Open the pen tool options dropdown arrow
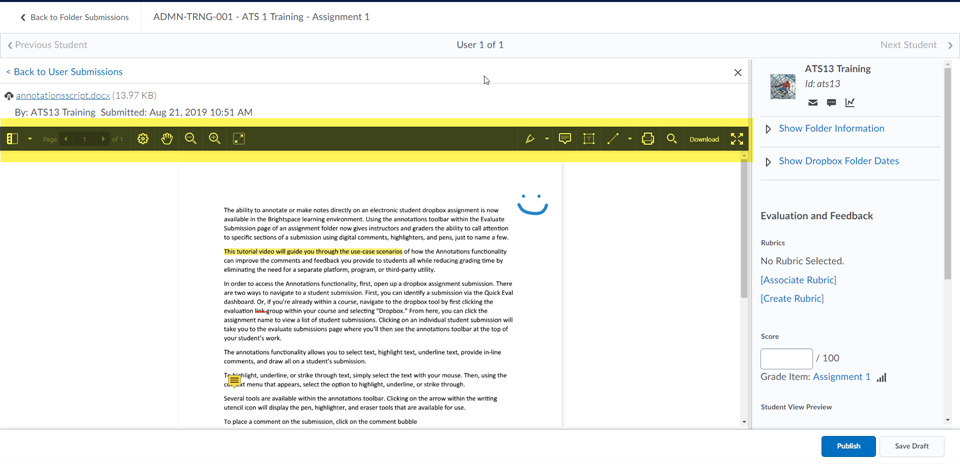 pyautogui.click(x=546, y=139)
